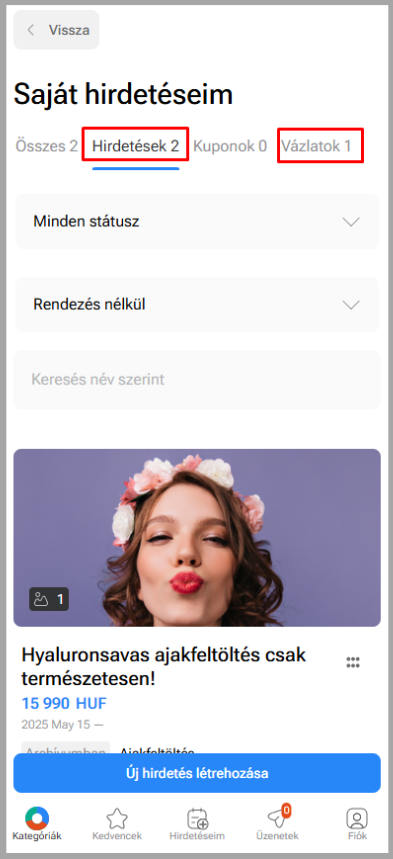
Task: Click the 2025 May 15 date text
Action: [62, 724]
